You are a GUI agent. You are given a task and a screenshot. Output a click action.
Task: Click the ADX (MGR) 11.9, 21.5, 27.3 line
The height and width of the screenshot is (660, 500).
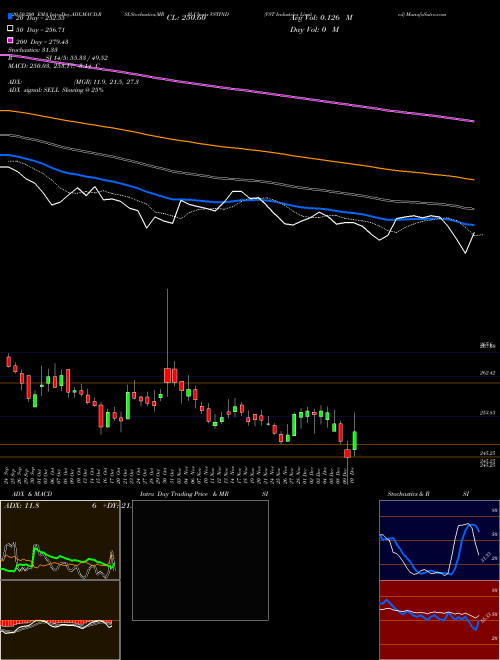[x=73, y=82]
